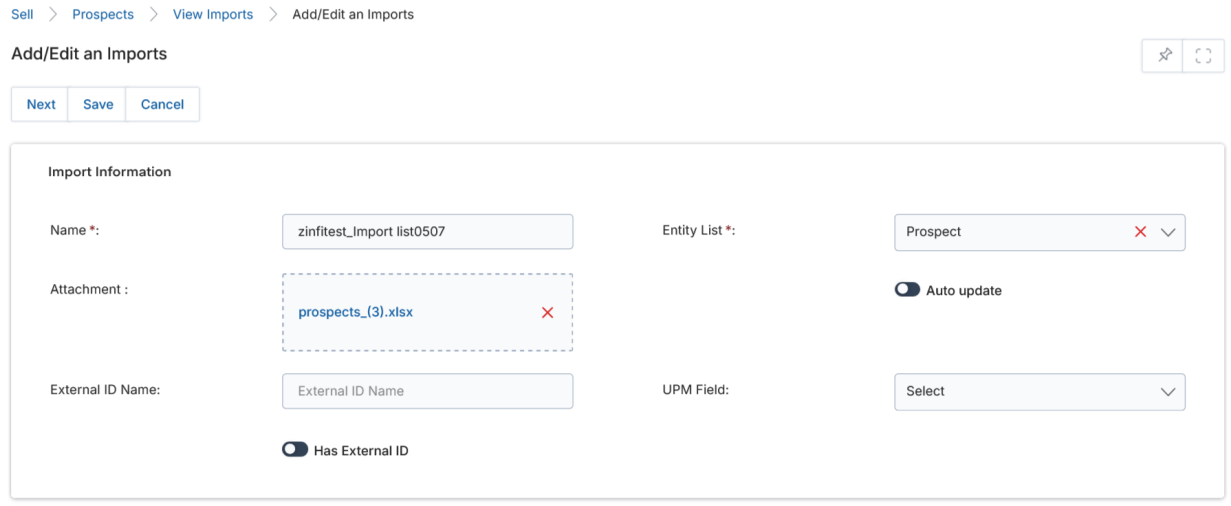Click the Add/Edit an Imports breadcrumb text

point(353,14)
